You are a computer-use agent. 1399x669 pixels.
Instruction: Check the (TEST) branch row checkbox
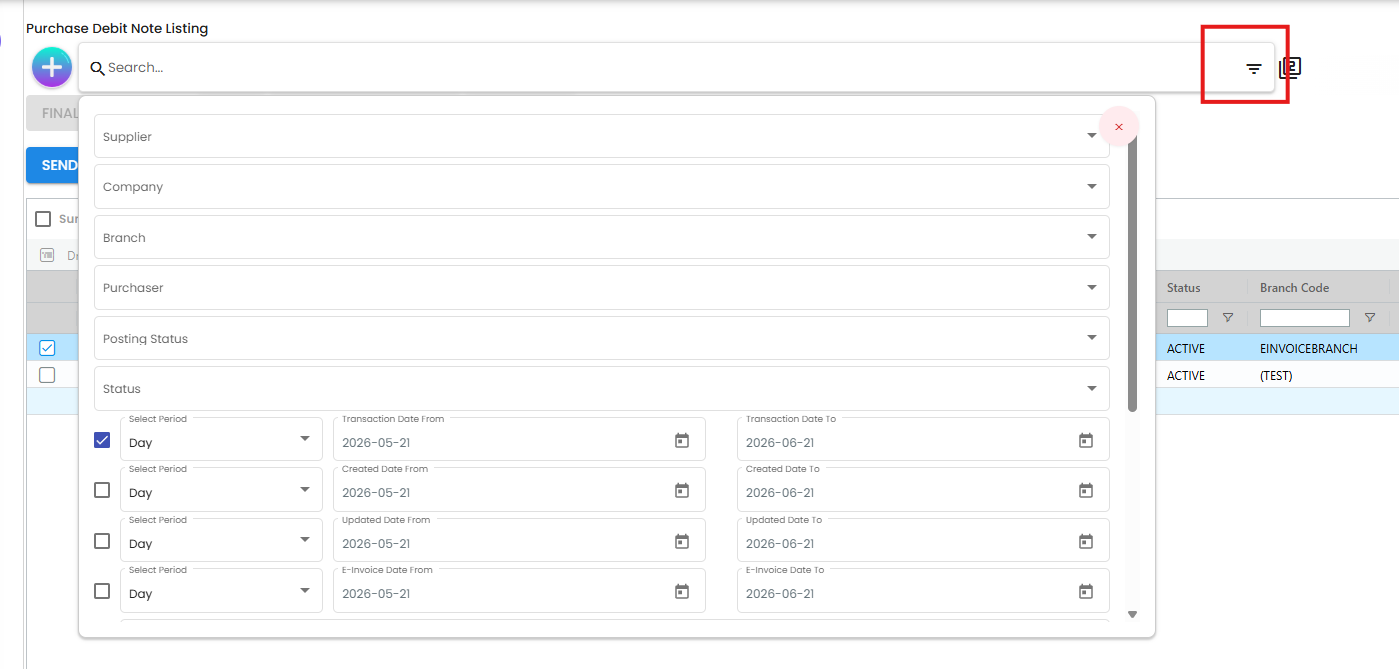tap(47, 375)
